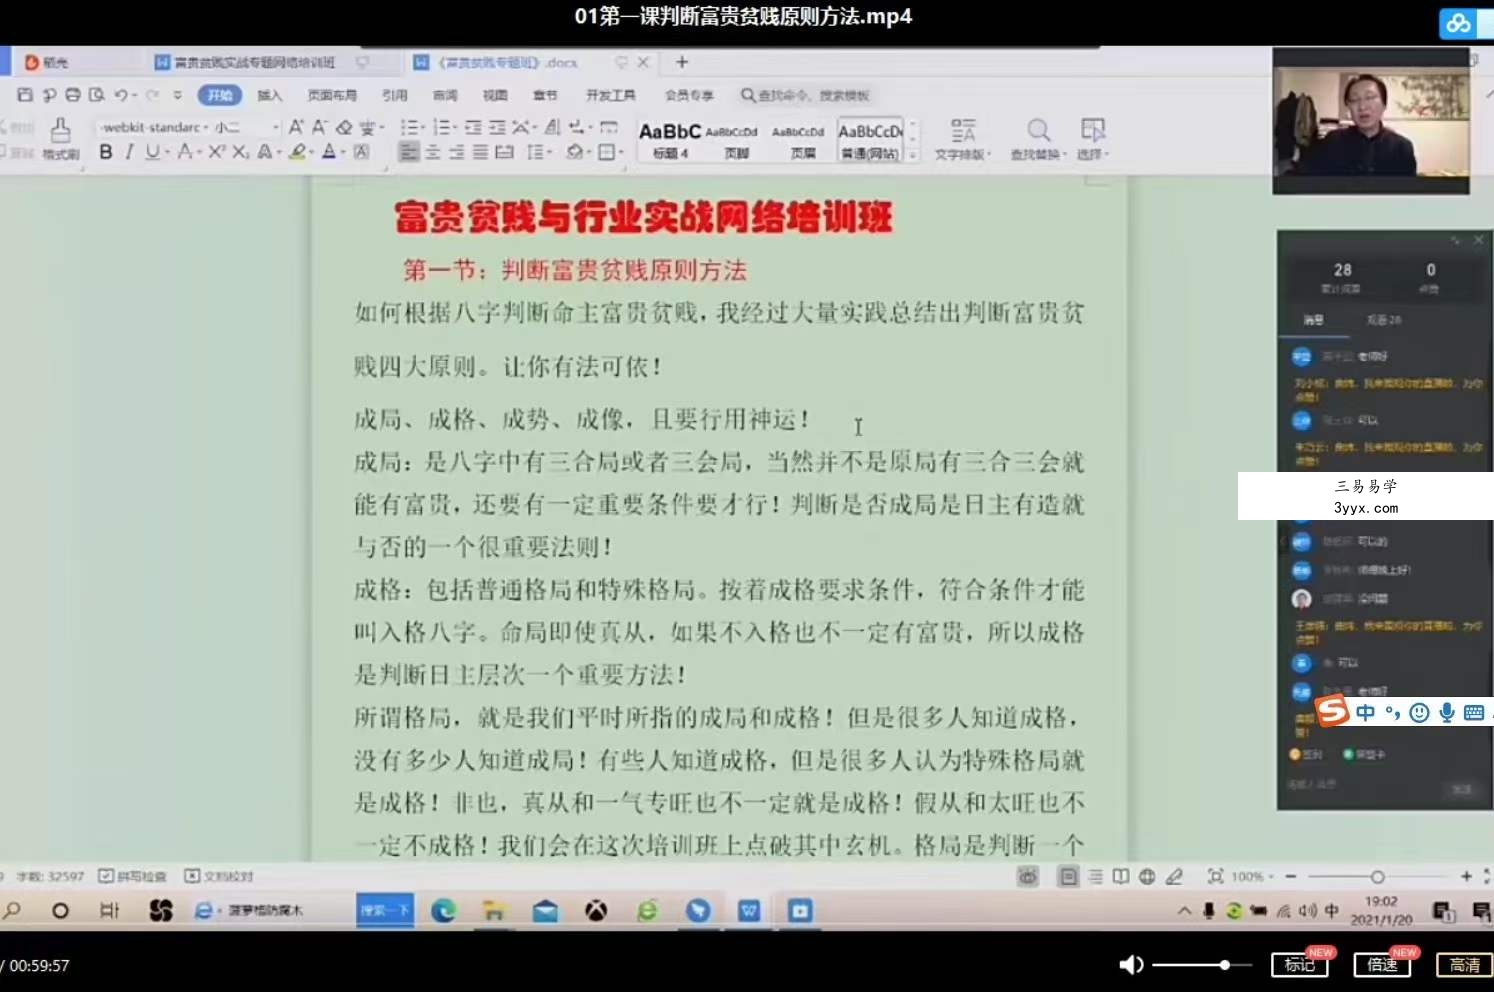Increase the font size
This screenshot has width=1494, height=992.
point(296,127)
